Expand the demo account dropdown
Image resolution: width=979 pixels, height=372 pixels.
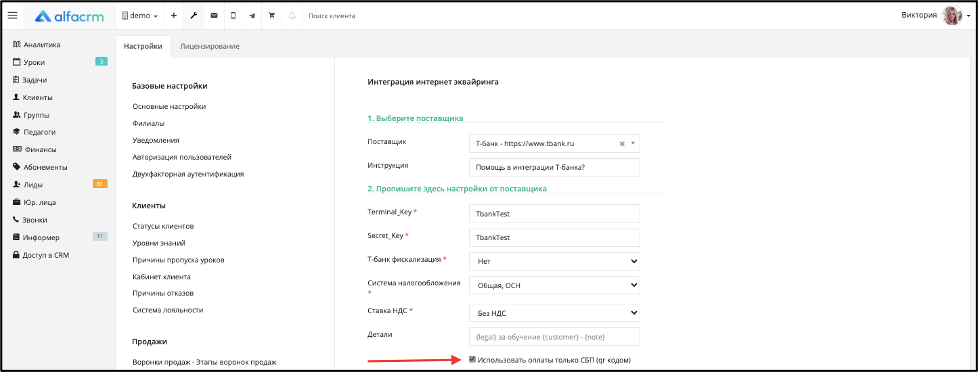click(140, 16)
